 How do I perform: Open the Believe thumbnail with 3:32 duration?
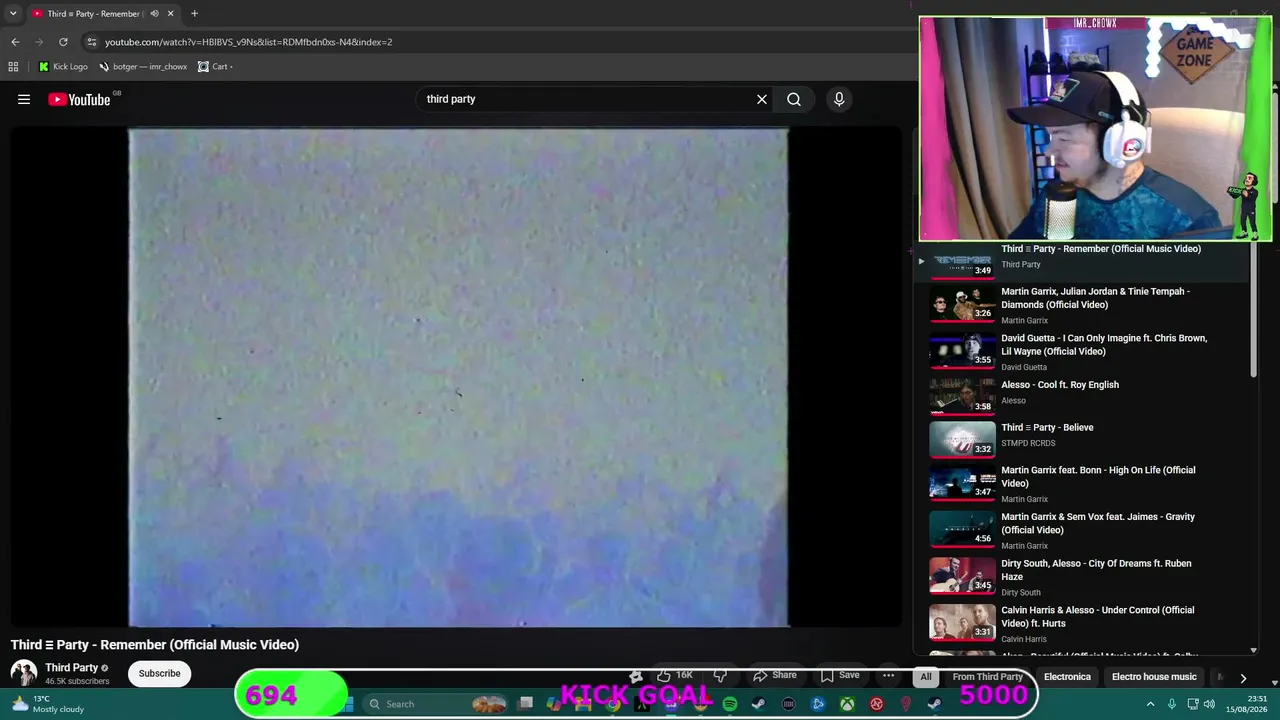coord(962,440)
